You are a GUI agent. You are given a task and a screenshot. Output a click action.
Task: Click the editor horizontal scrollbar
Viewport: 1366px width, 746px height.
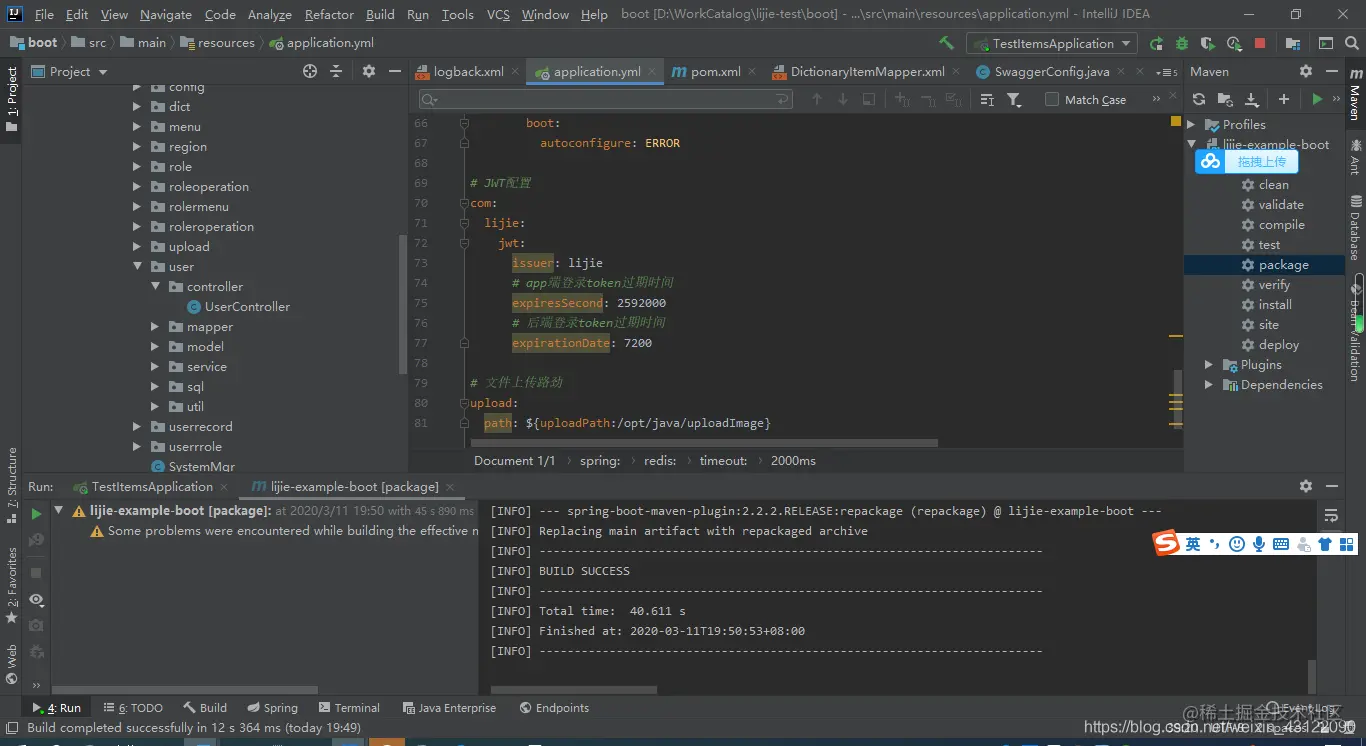(x=705, y=442)
